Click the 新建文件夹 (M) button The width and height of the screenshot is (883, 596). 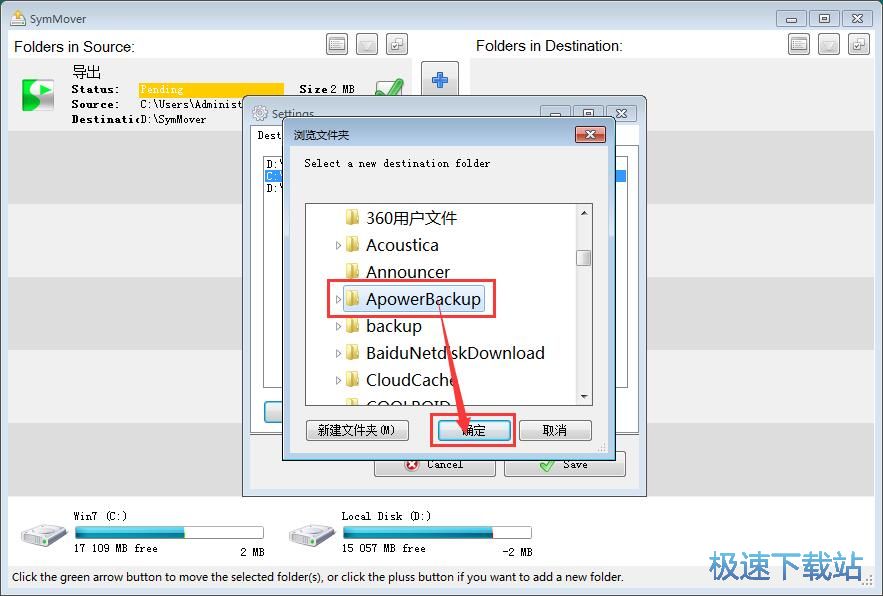357,430
